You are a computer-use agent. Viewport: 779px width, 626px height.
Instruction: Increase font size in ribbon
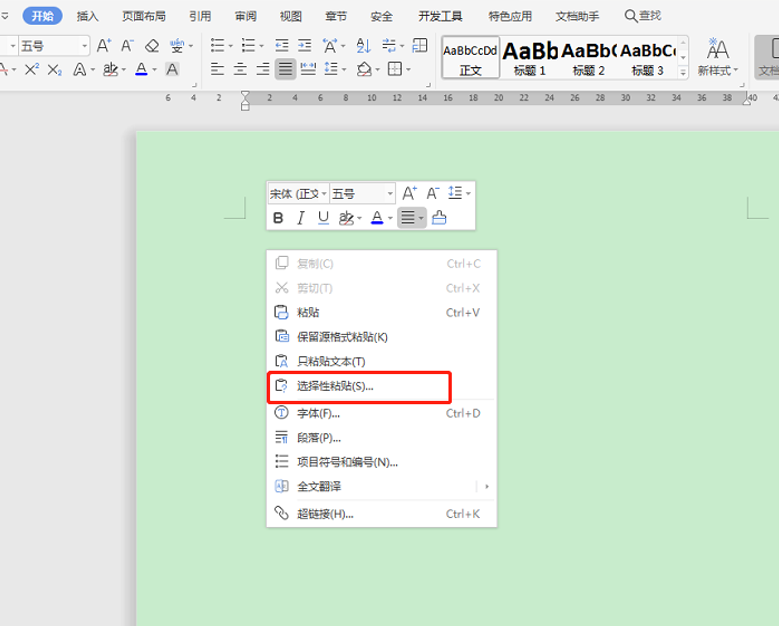pyautogui.click(x=103, y=46)
